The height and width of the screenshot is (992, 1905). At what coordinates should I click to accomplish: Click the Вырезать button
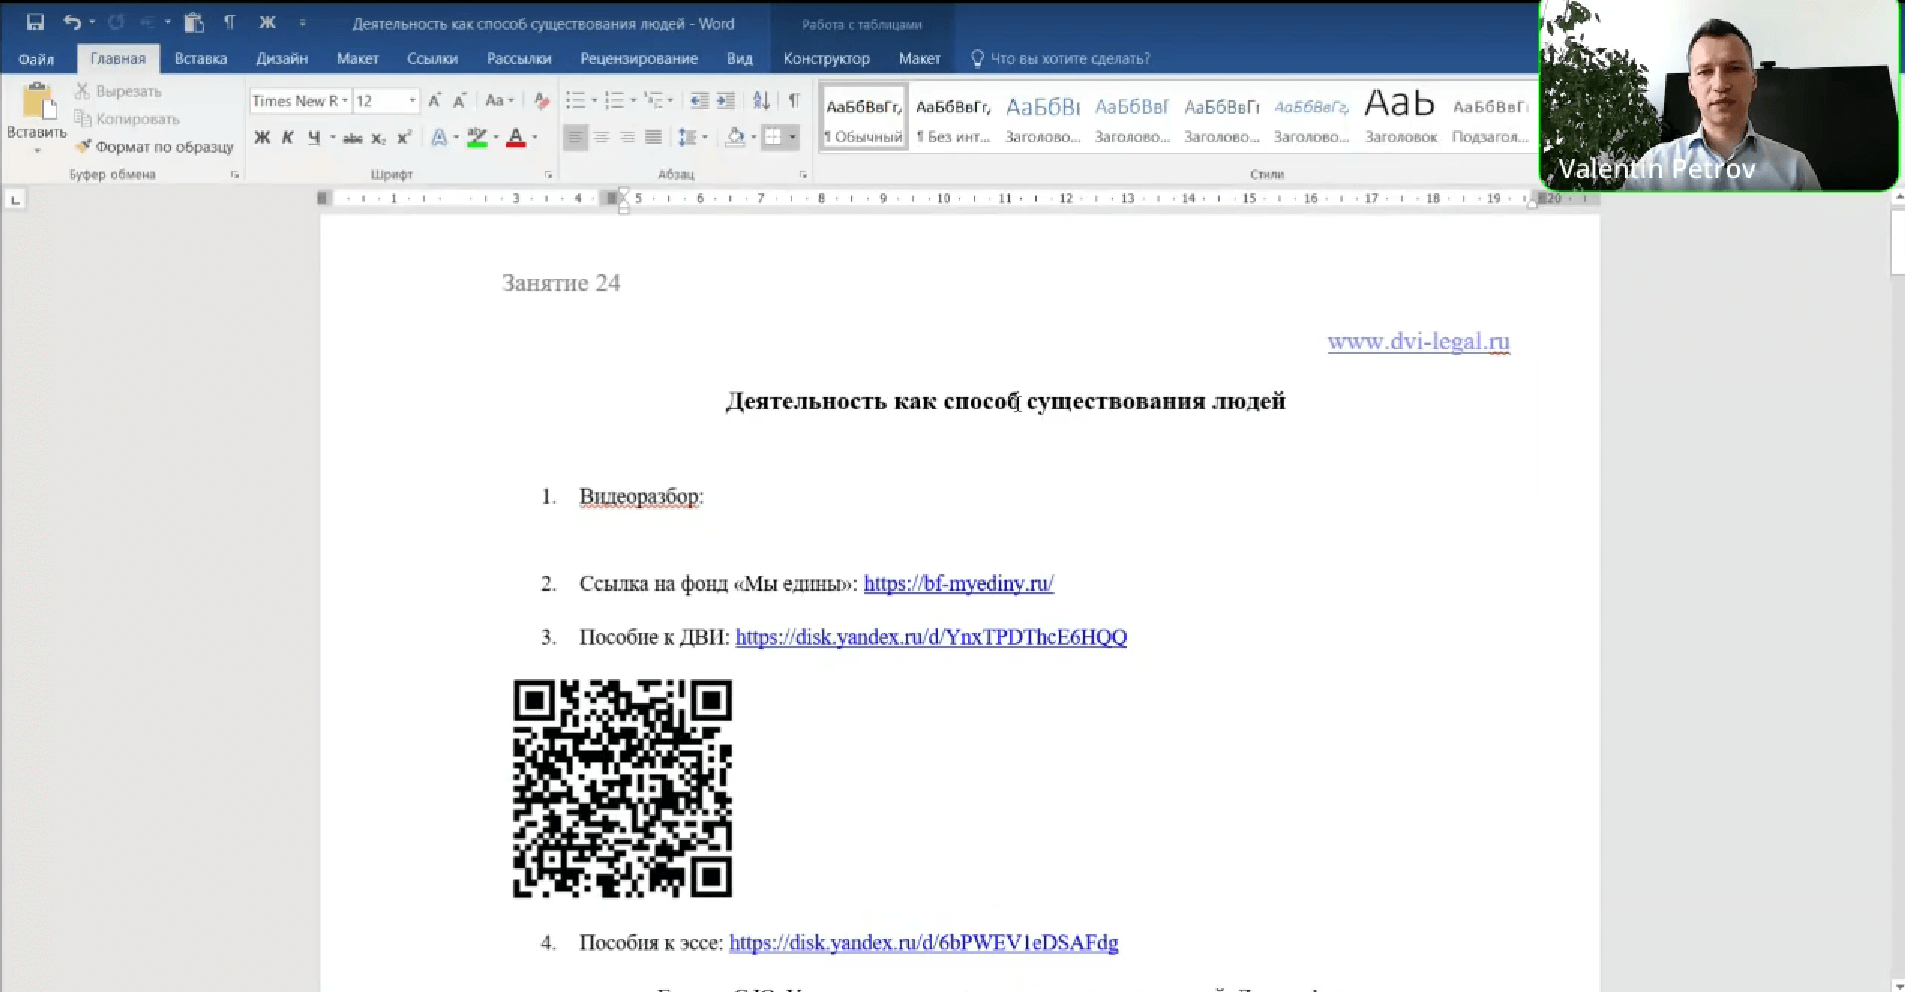coord(118,91)
